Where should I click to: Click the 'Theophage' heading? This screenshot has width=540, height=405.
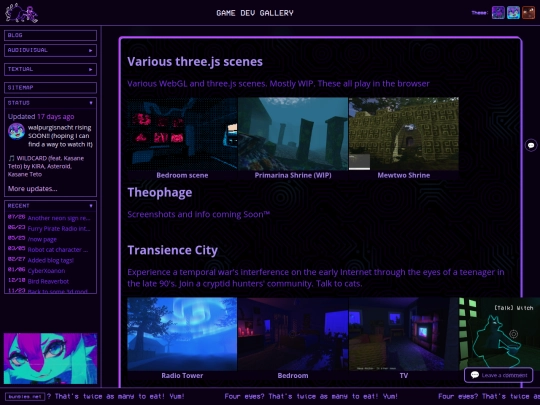(160, 193)
